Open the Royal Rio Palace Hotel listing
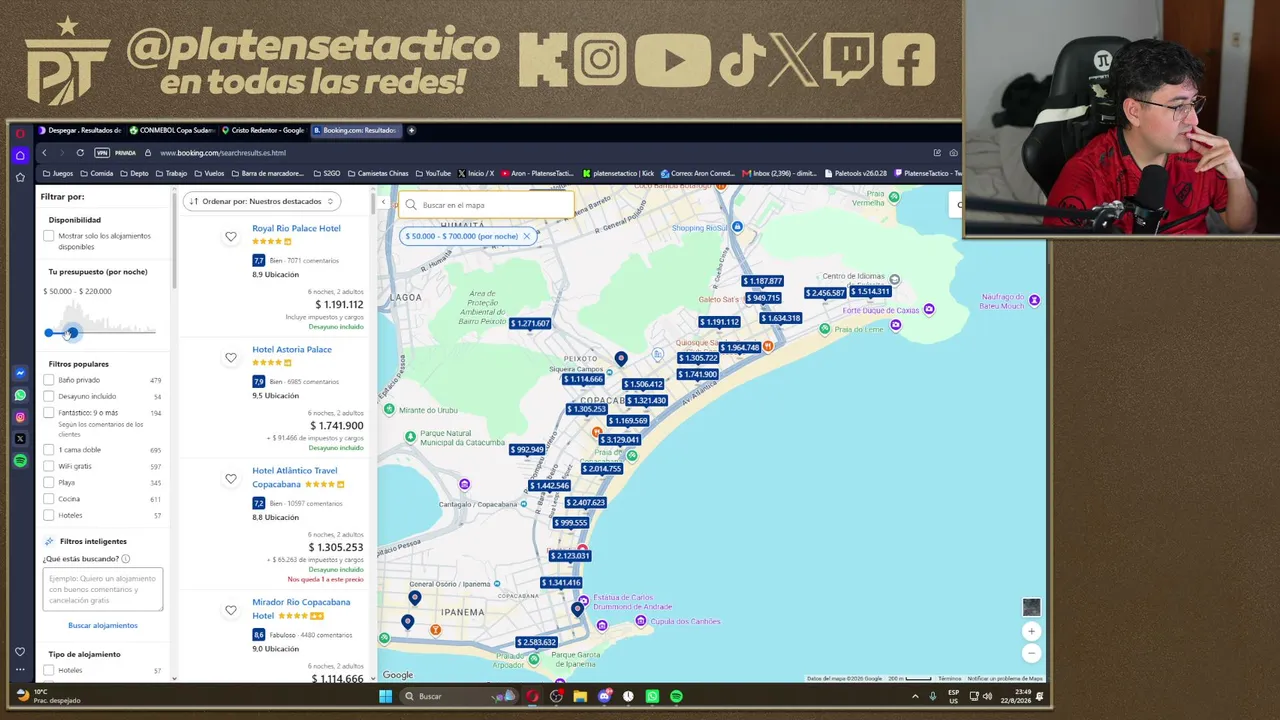The height and width of the screenshot is (720, 1280). (296, 228)
